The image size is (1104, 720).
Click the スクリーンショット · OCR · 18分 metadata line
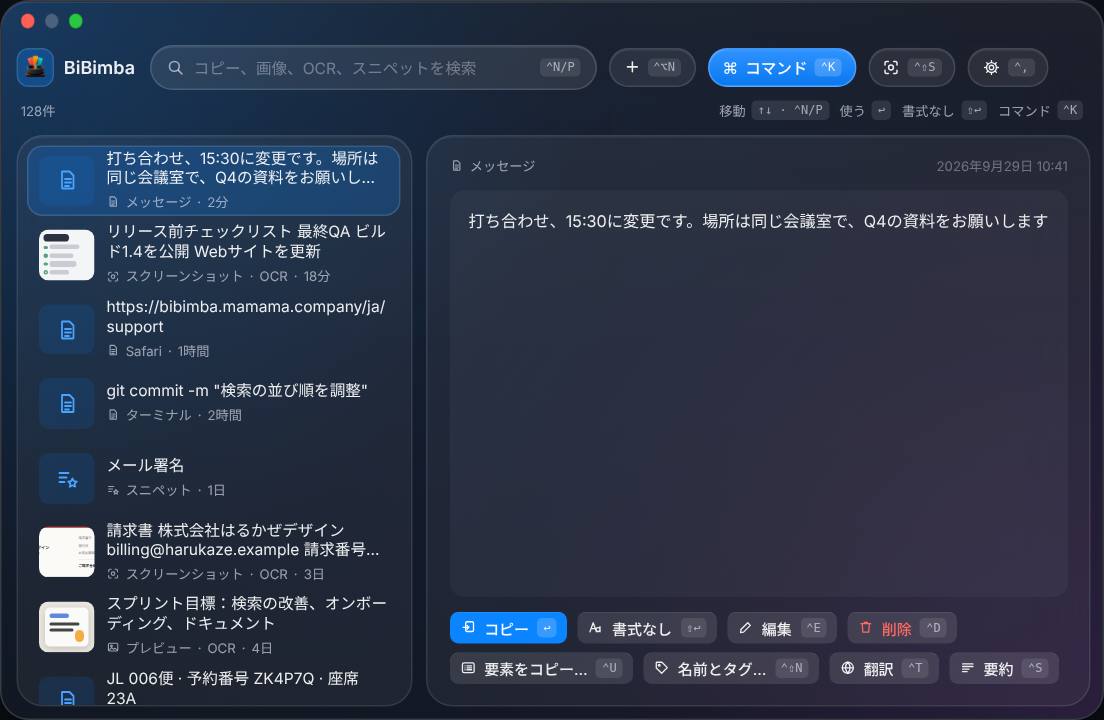218,277
